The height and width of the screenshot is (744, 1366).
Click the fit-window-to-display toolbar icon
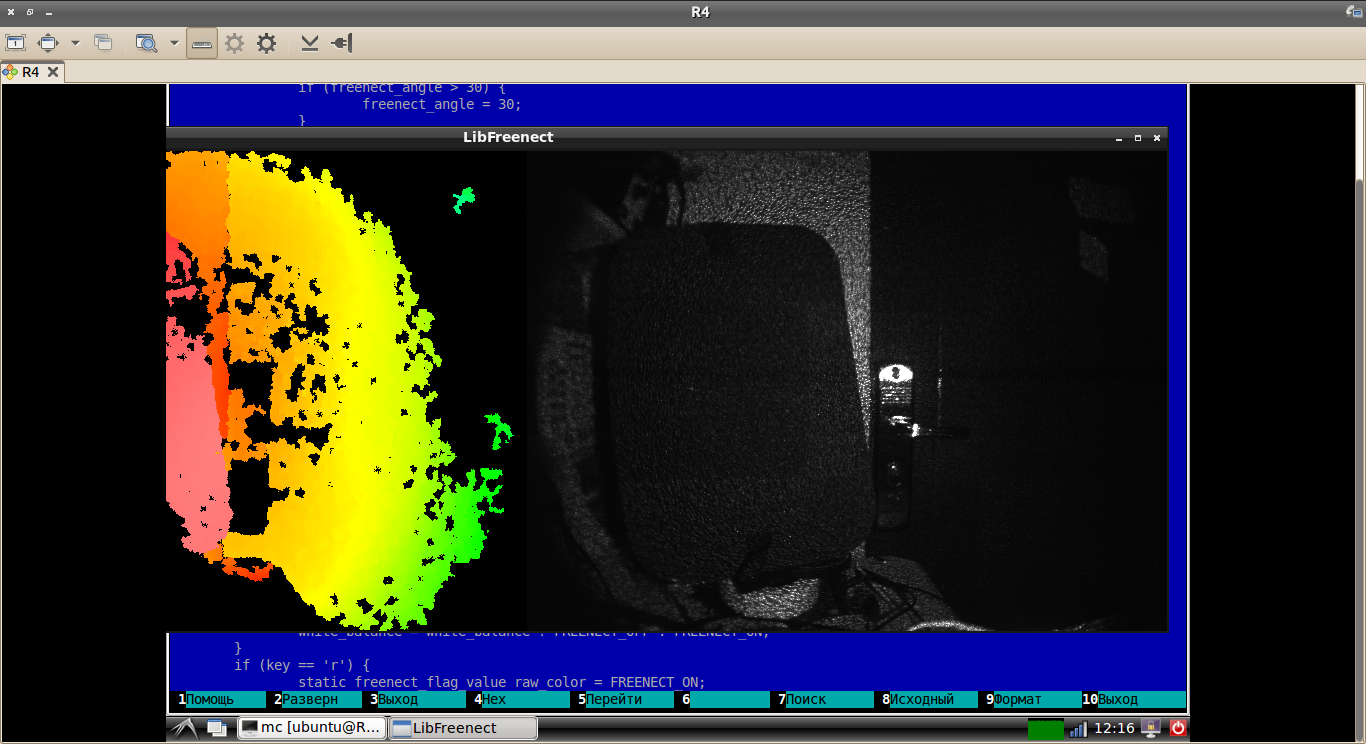click(x=16, y=43)
